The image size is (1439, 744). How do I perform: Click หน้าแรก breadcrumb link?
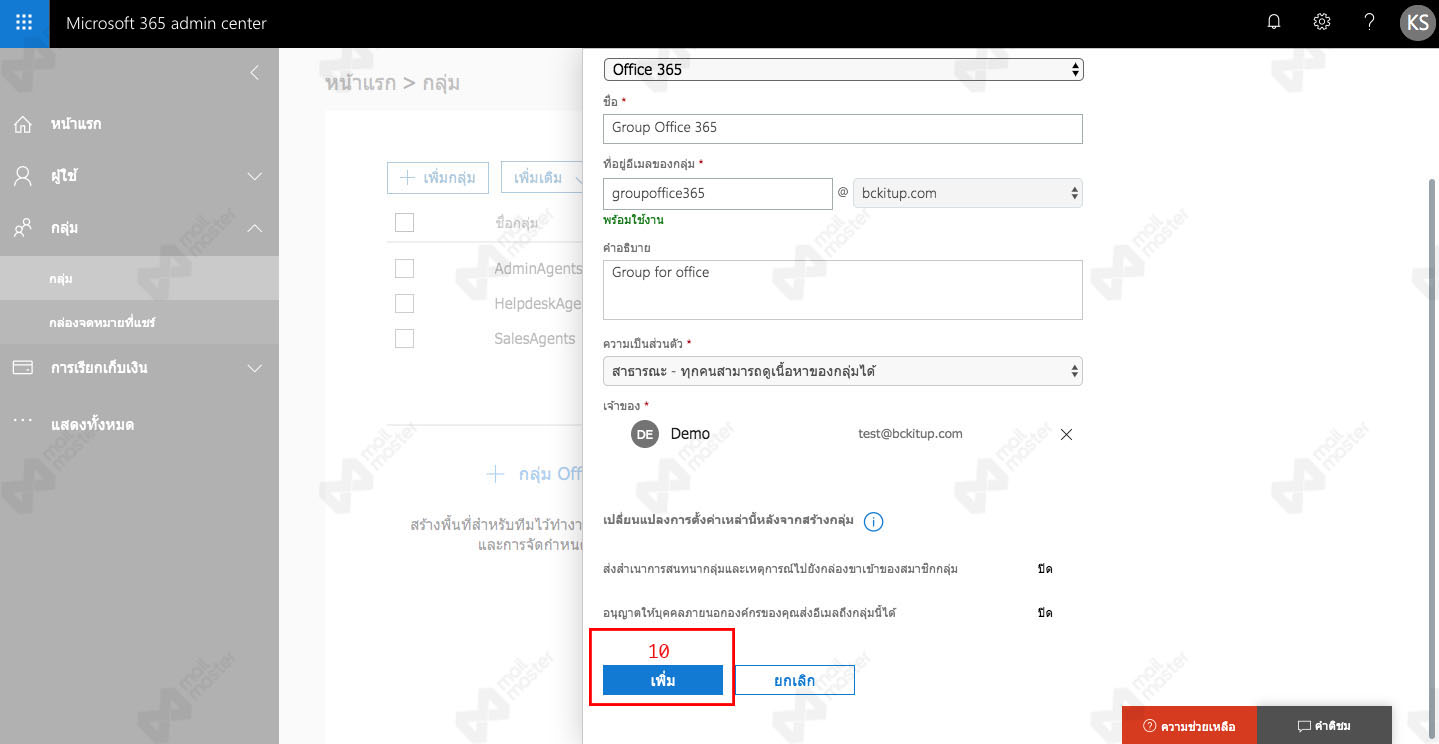tap(360, 83)
